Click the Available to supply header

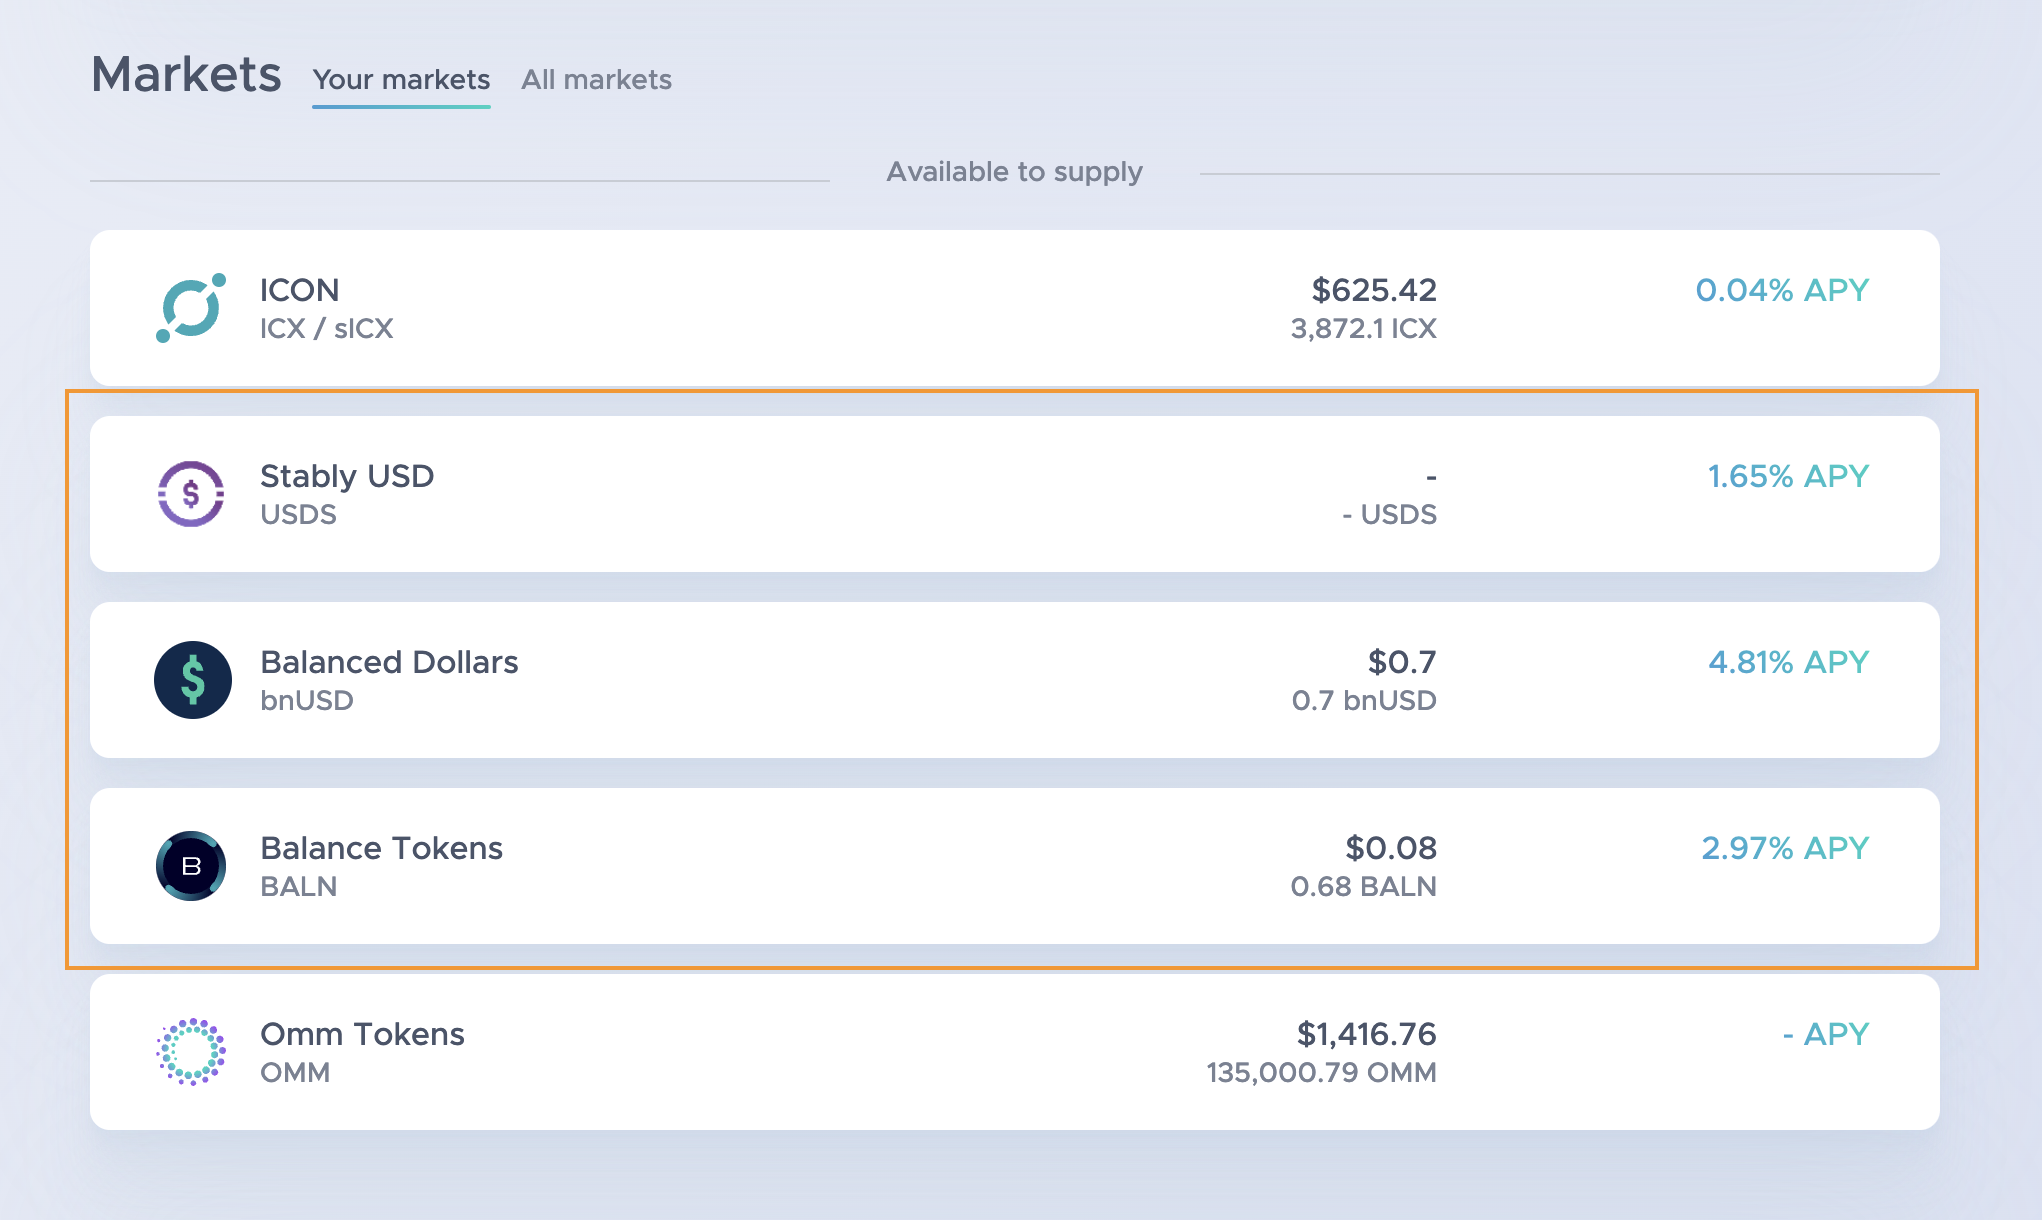[1014, 171]
